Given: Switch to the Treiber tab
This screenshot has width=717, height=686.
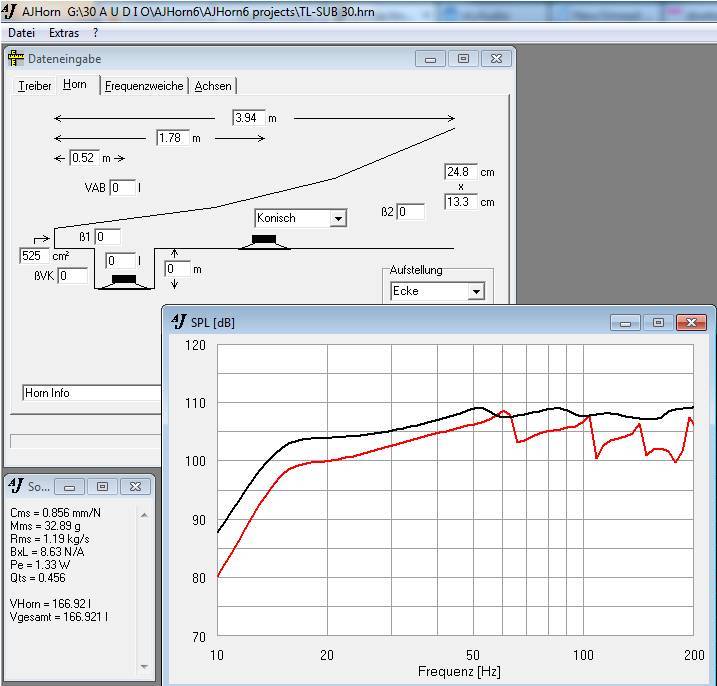Looking at the screenshot, I should pos(35,86).
